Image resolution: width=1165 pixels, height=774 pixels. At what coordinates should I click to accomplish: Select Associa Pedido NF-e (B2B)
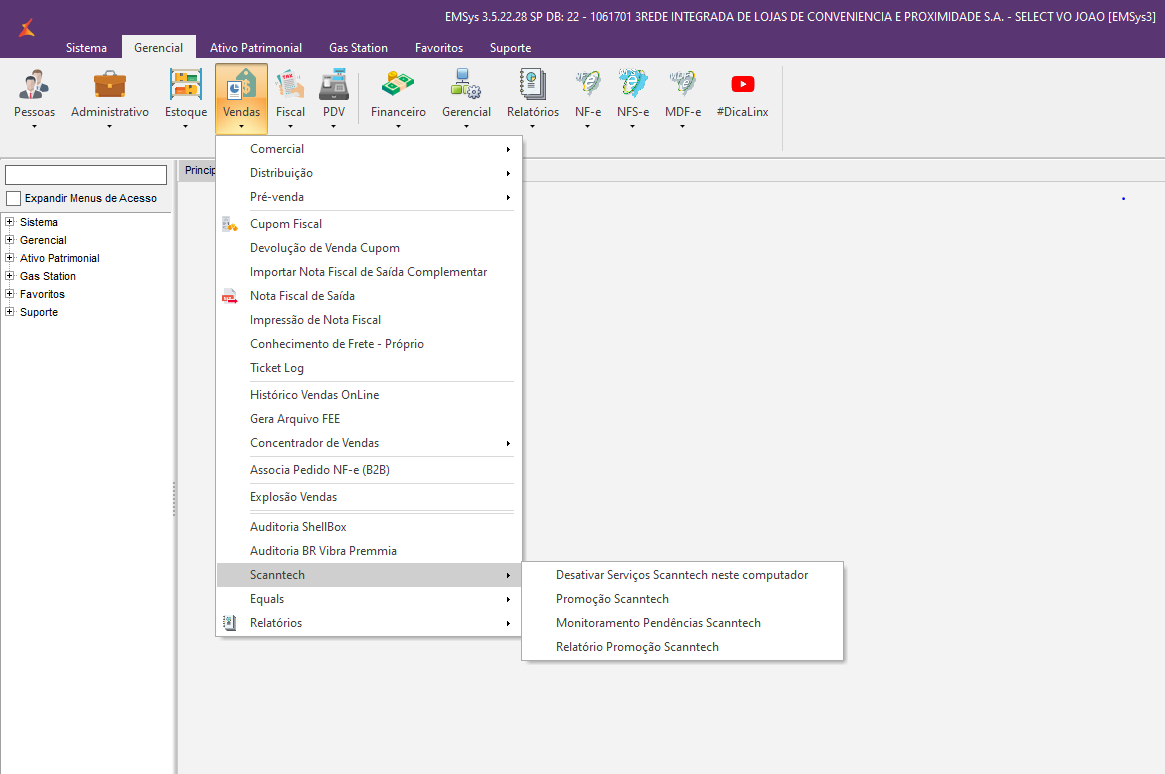pyautogui.click(x=369, y=470)
